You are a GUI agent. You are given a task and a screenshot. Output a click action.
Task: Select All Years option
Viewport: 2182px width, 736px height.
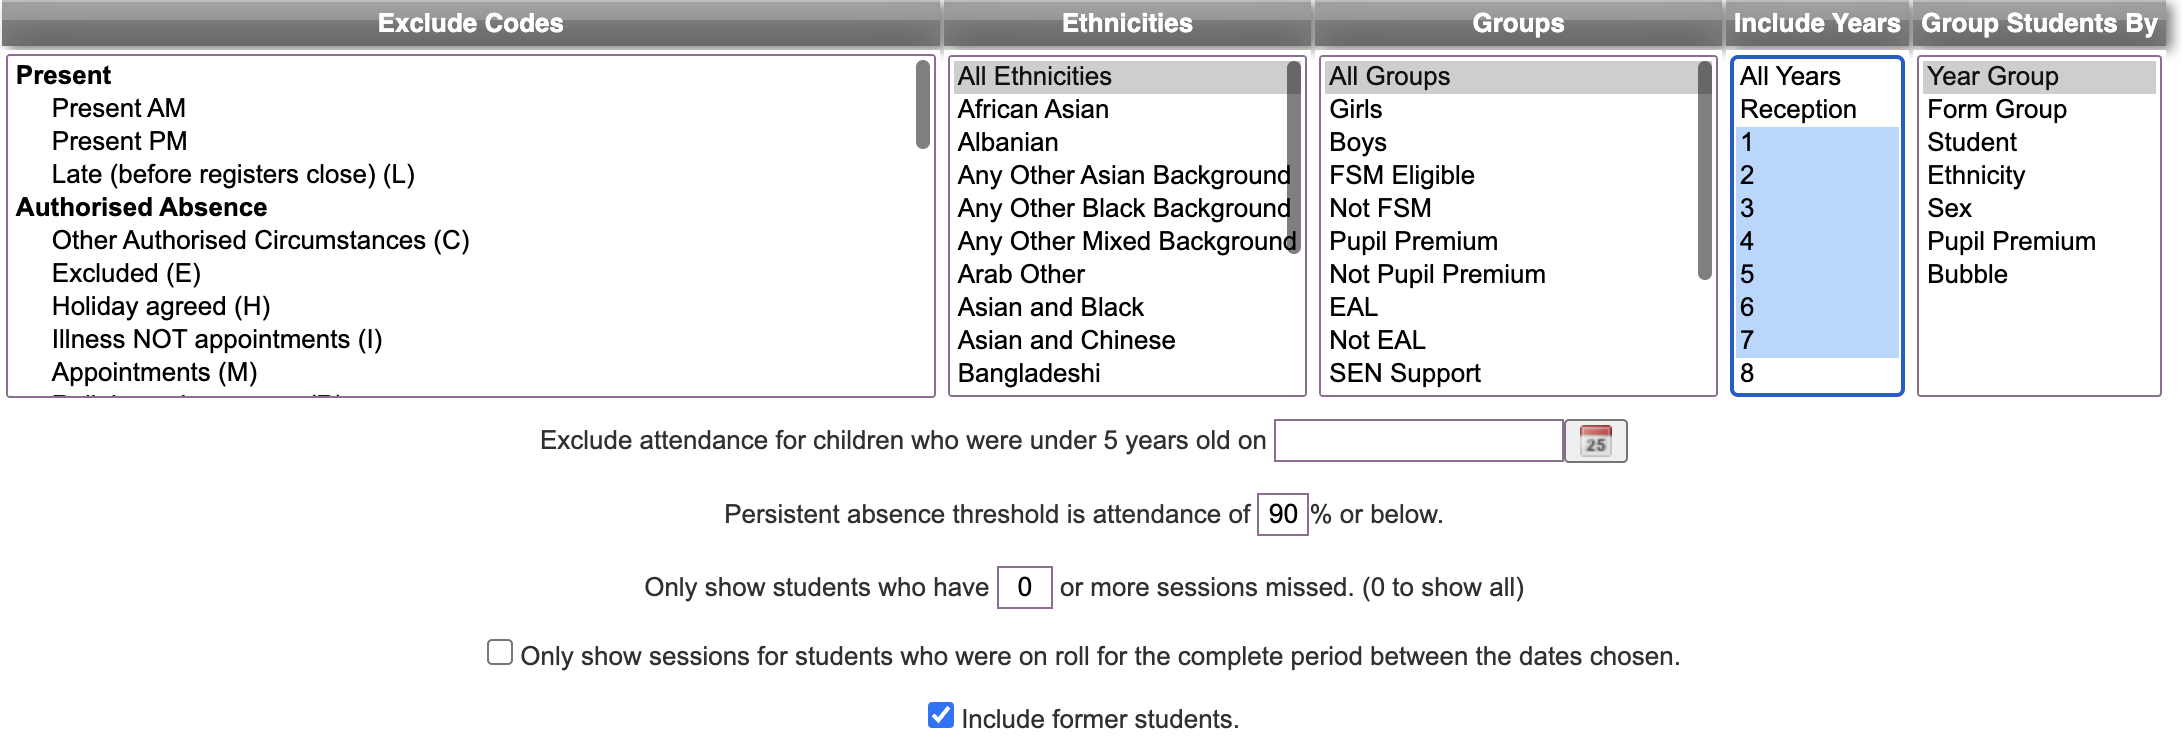(x=1790, y=76)
